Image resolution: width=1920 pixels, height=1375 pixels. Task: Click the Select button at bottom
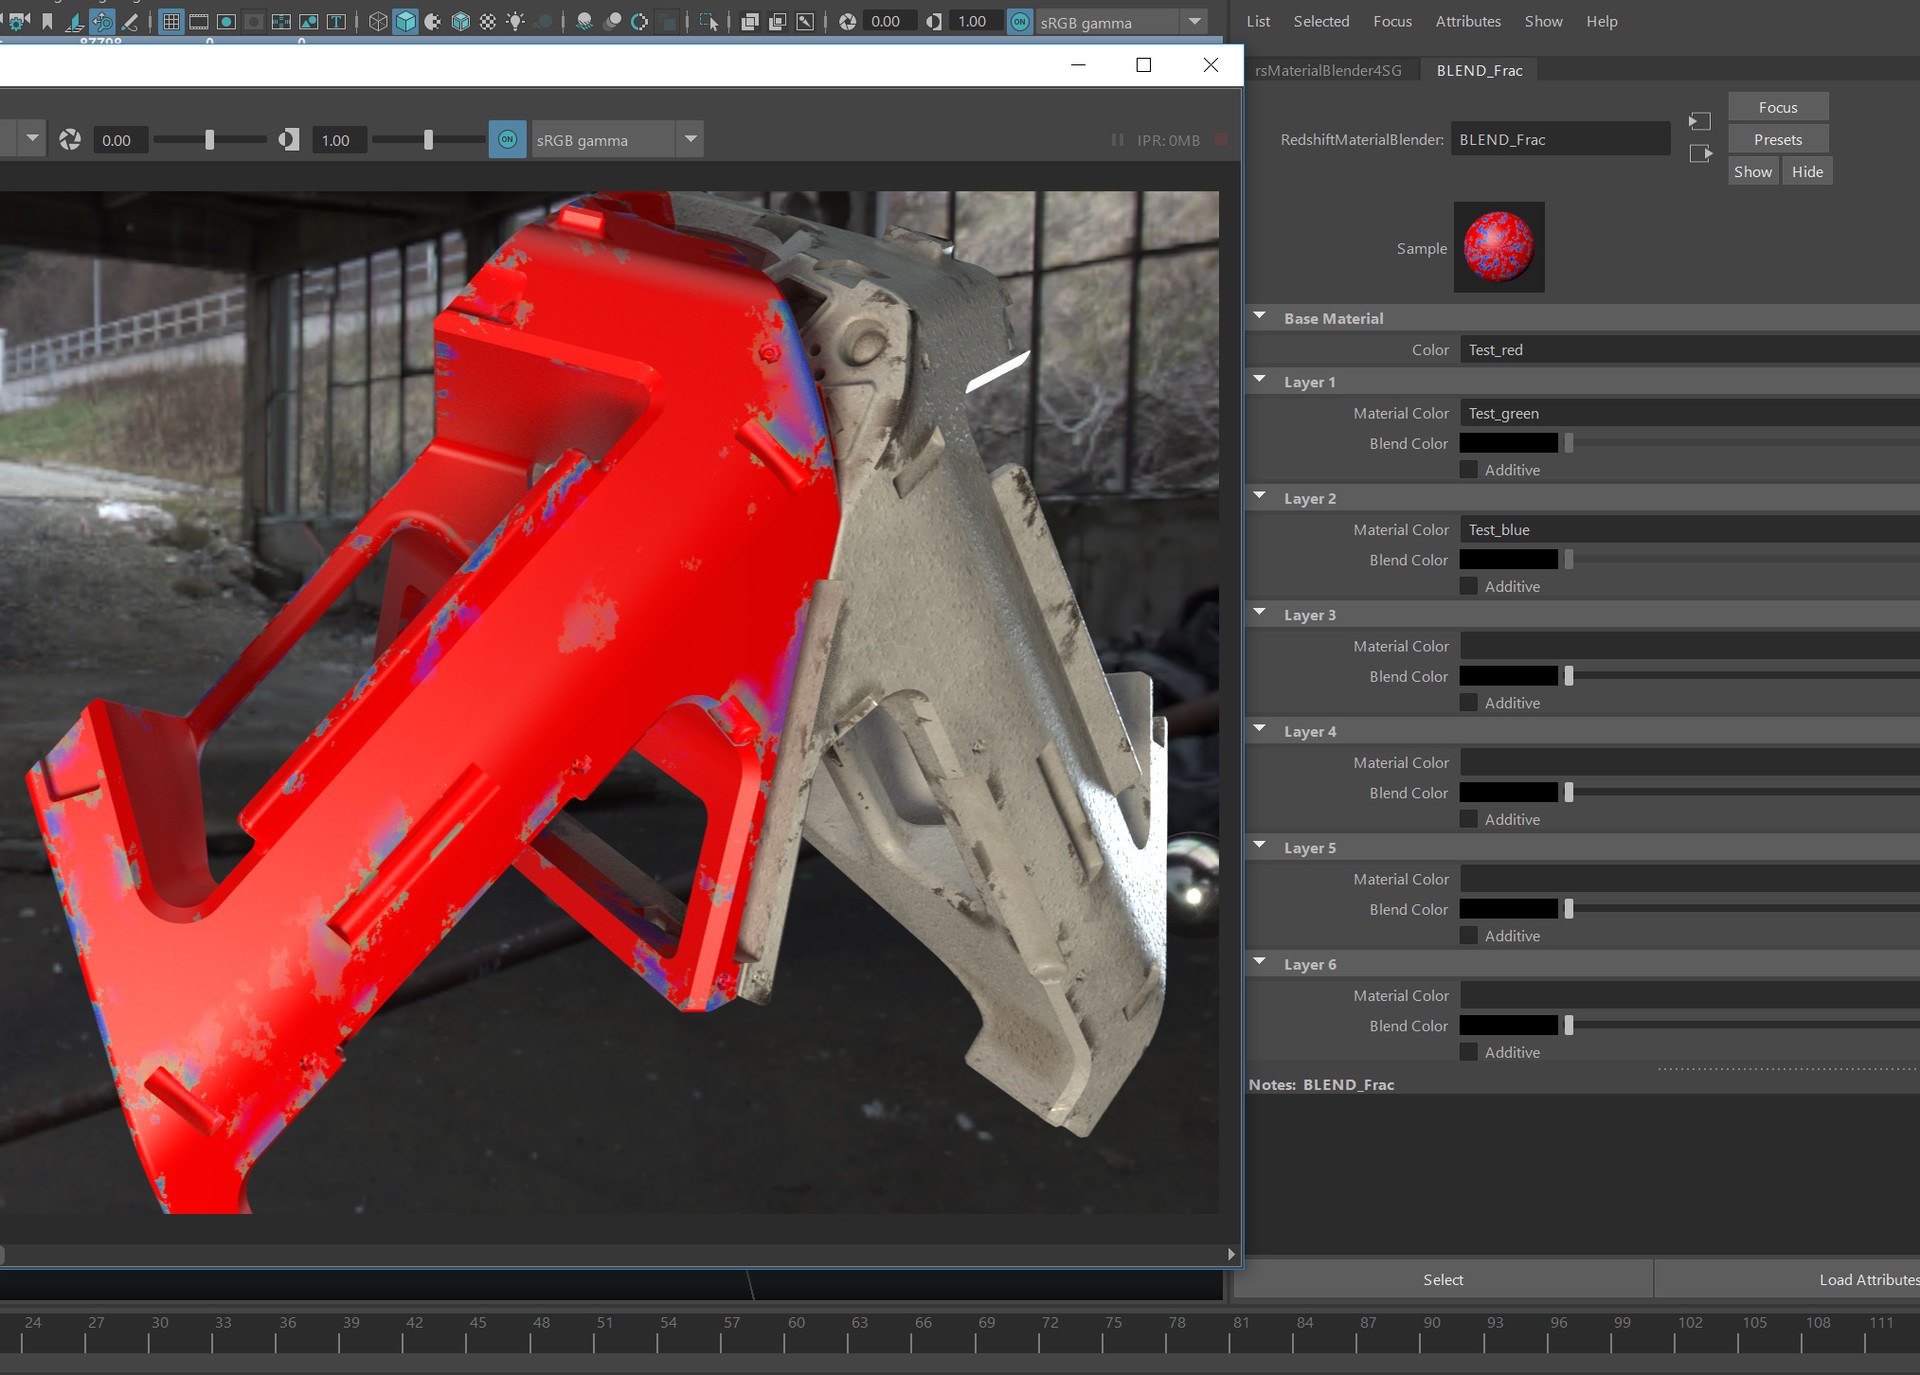point(1442,1280)
